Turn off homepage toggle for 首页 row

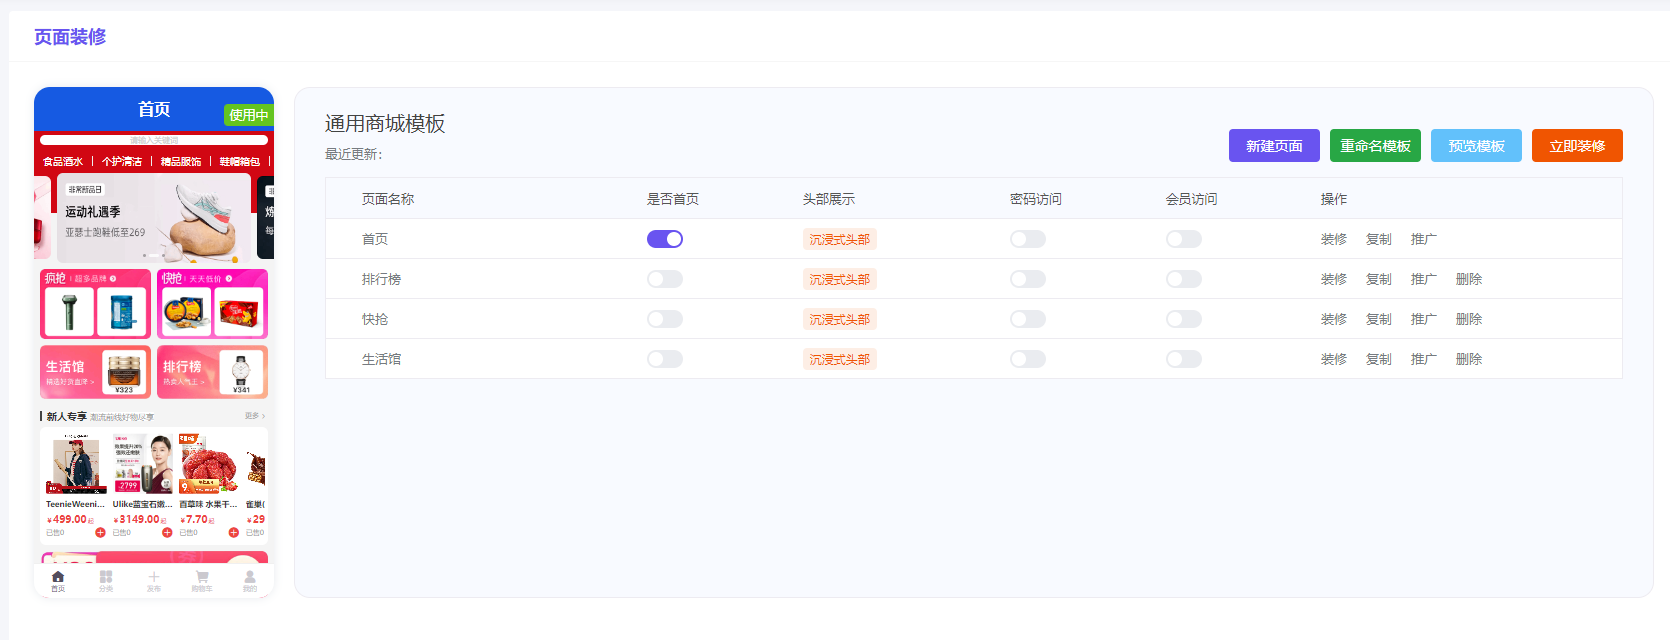[665, 239]
